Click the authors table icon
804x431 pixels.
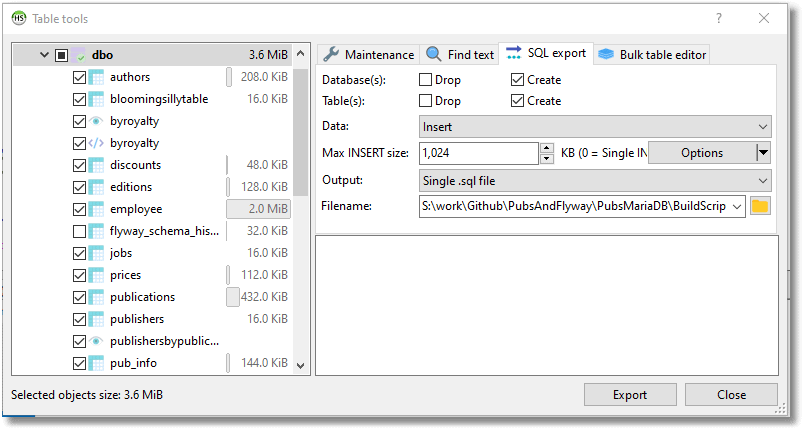[x=97, y=77]
